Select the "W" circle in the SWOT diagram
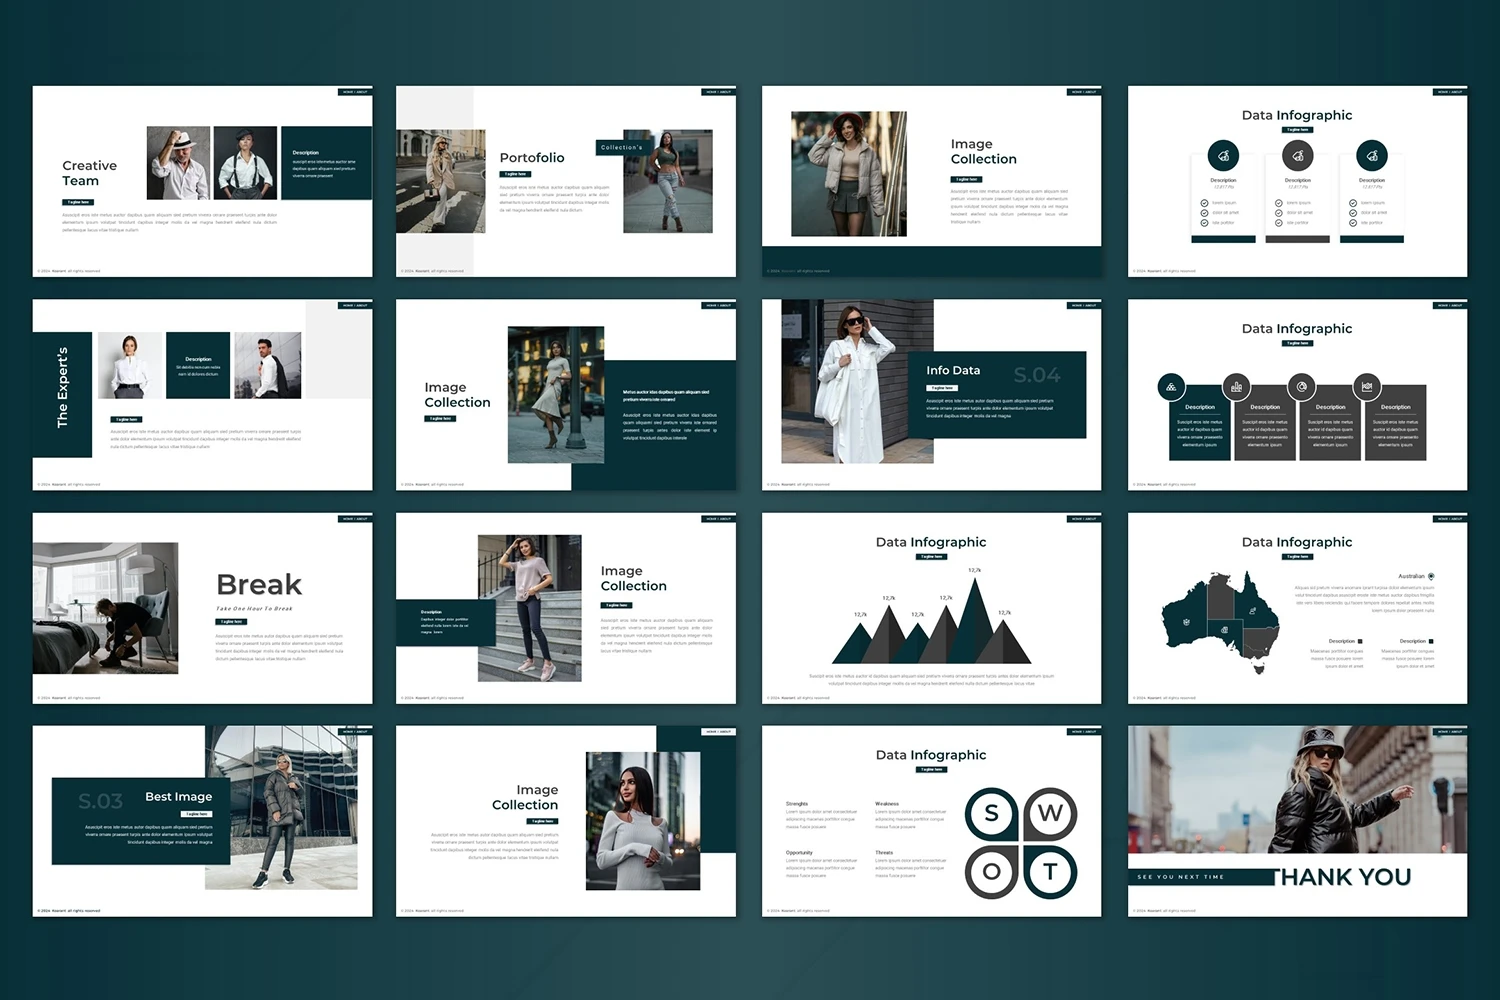 click(1050, 814)
